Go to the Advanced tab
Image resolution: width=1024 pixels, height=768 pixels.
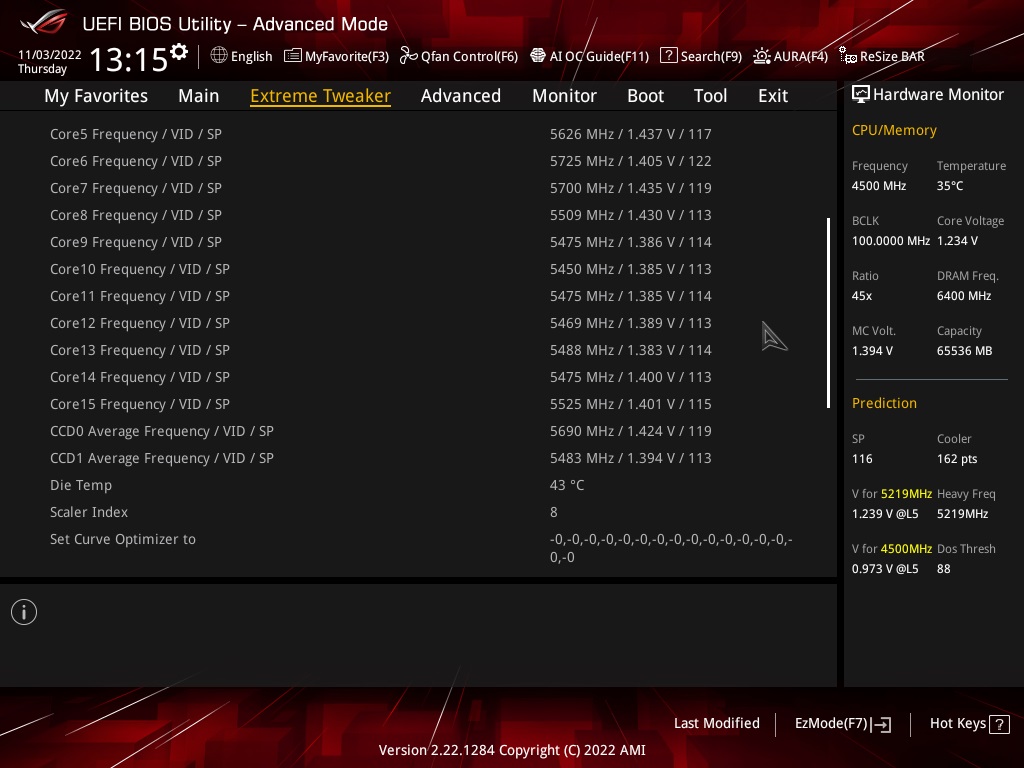(460, 96)
